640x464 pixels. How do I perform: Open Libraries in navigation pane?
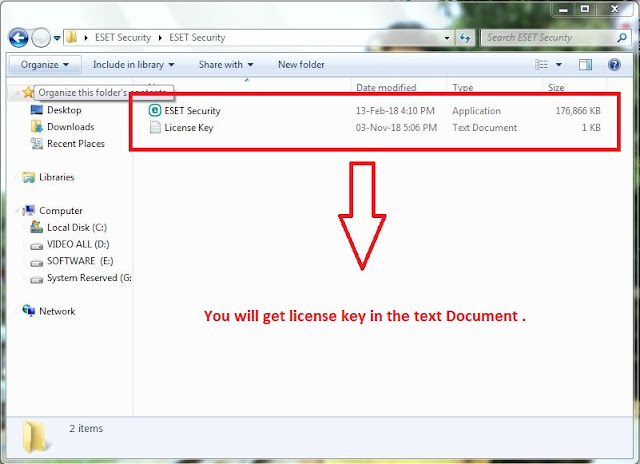point(56,177)
